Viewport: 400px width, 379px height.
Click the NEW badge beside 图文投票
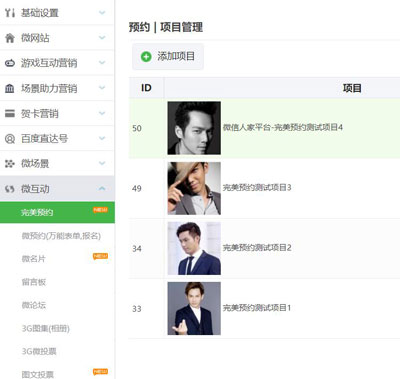click(100, 371)
